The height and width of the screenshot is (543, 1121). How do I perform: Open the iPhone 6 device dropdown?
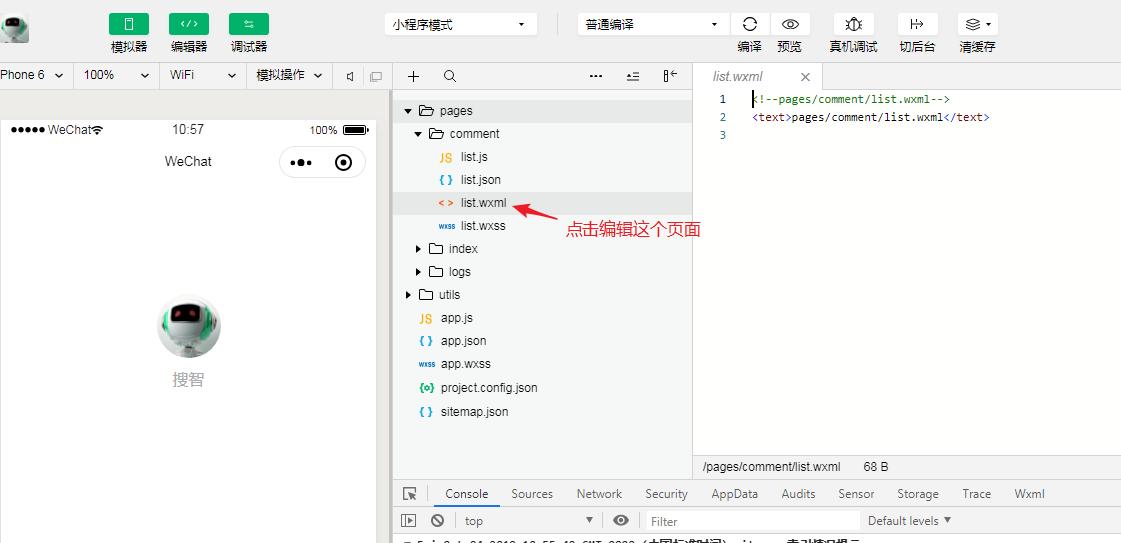(33, 75)
